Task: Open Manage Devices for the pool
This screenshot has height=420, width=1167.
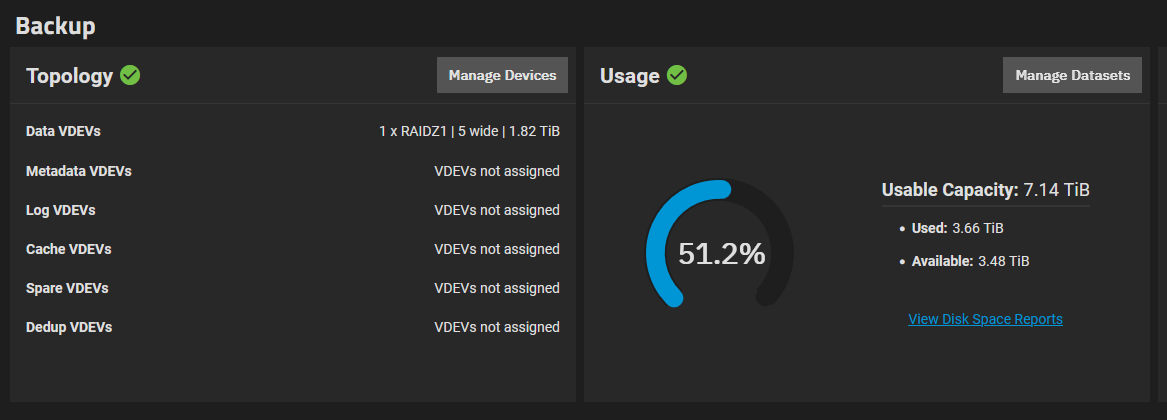Action: tap(502, 75)
